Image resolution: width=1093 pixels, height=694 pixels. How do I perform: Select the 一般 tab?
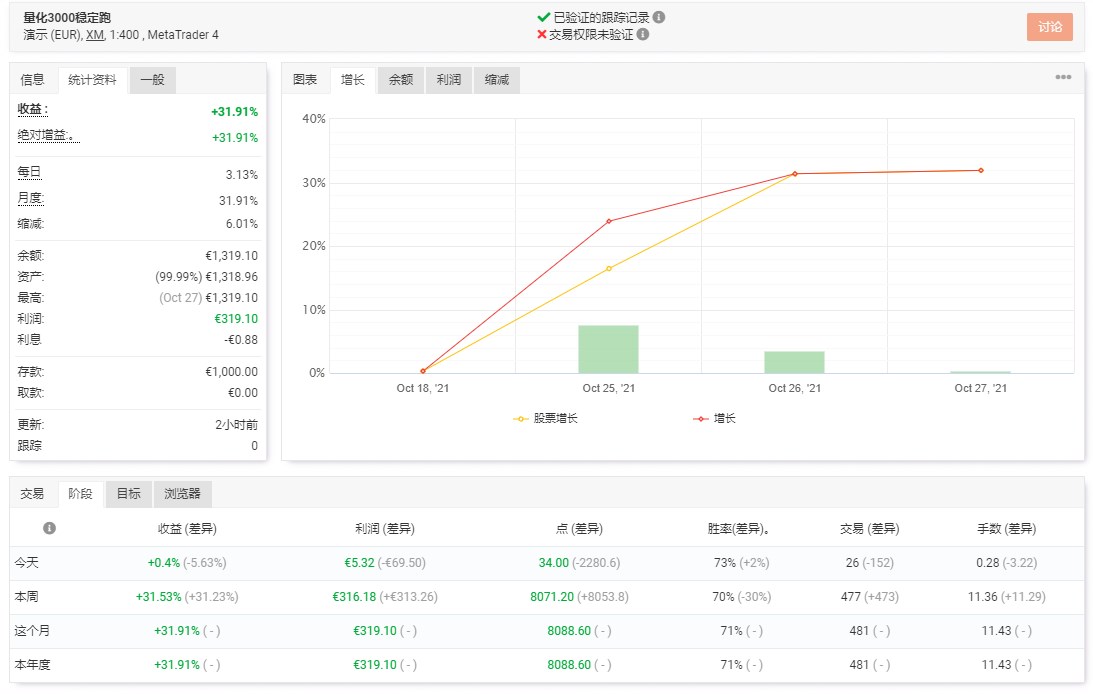click(x=153, y=80)
